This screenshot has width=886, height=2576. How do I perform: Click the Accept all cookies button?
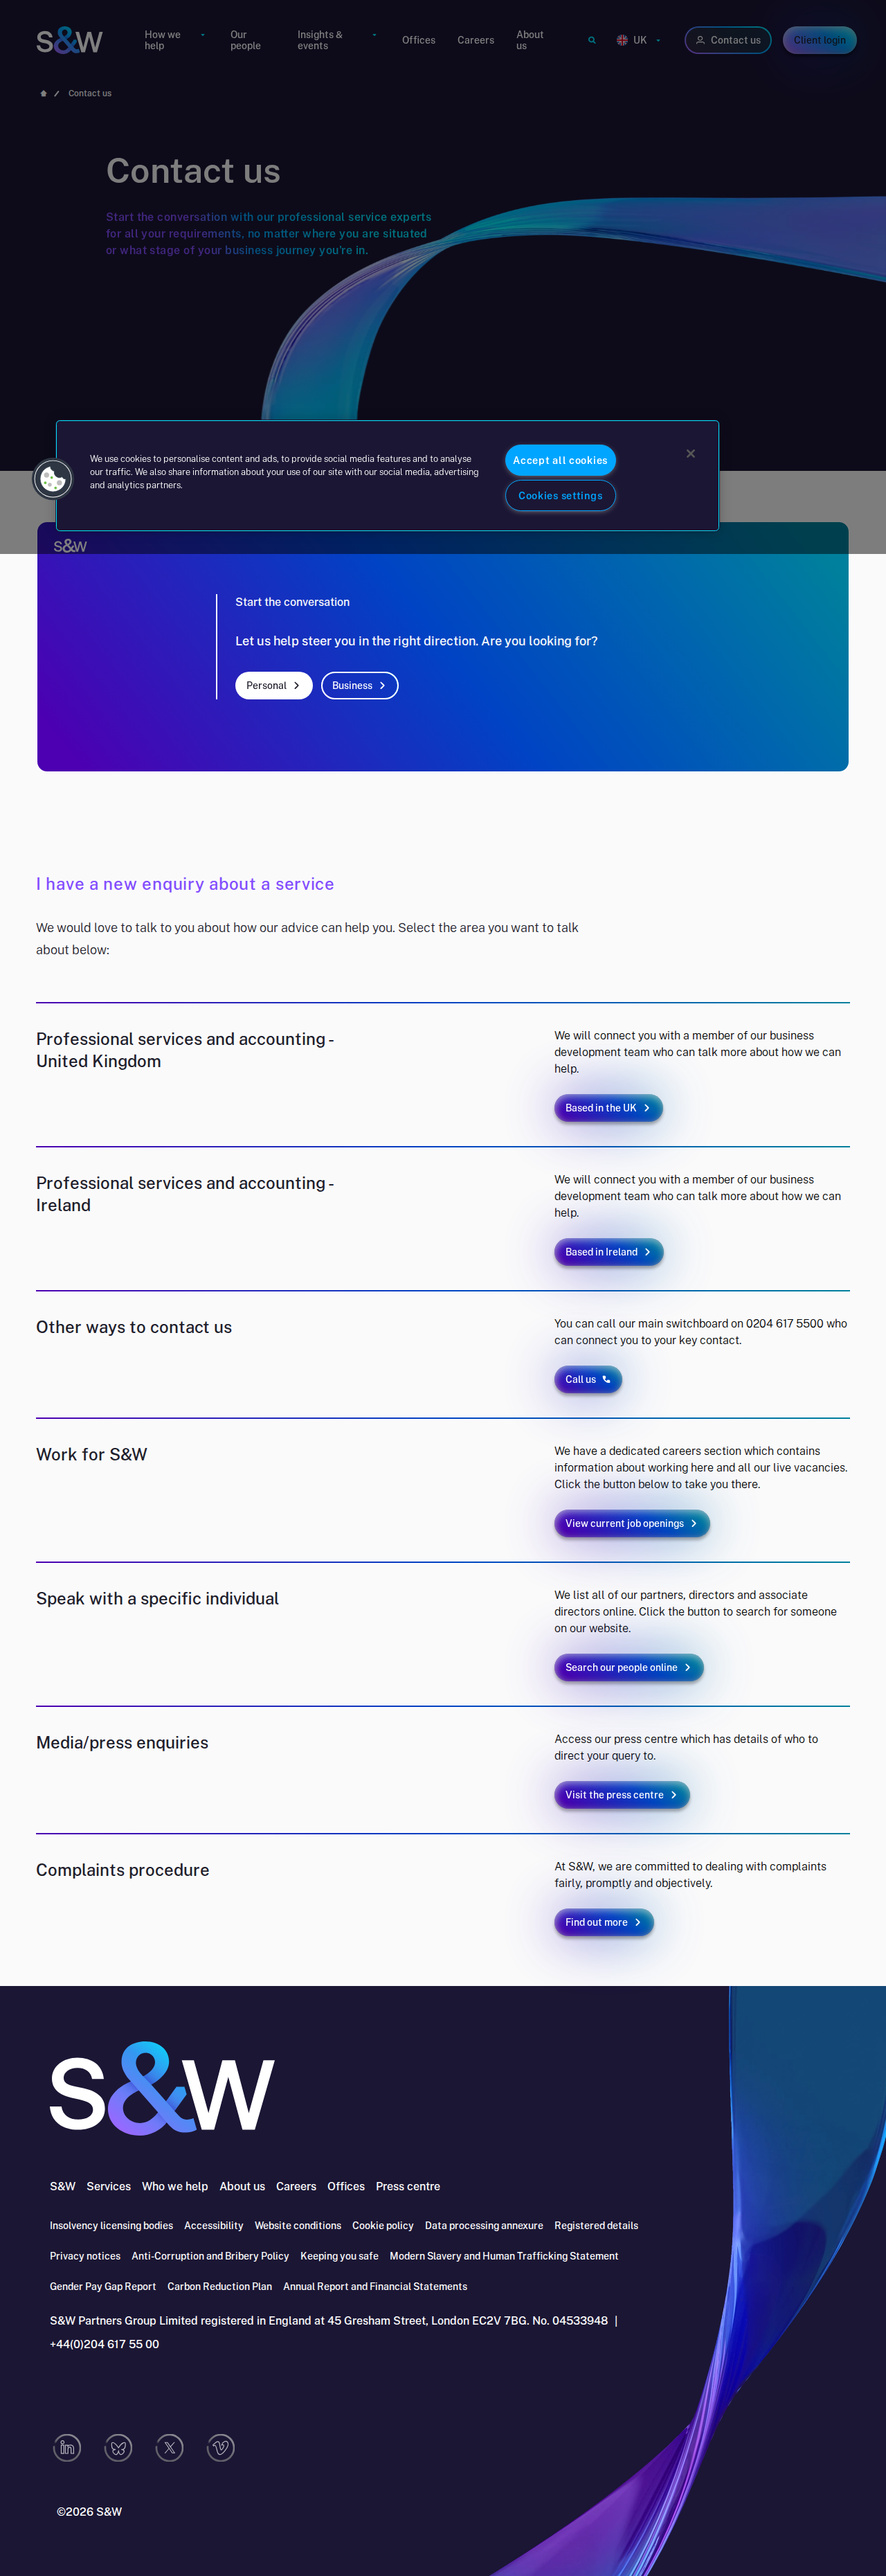(560, 460)
